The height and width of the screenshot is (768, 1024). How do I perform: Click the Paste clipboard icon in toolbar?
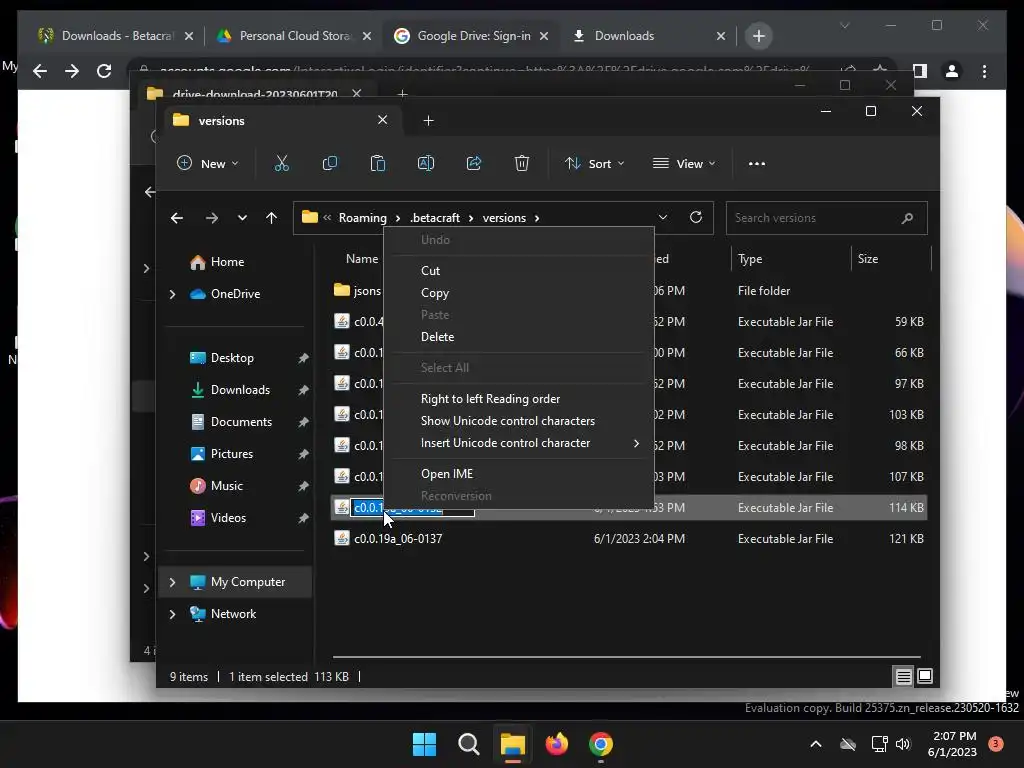pyautogui.click(x=377, y=163)
